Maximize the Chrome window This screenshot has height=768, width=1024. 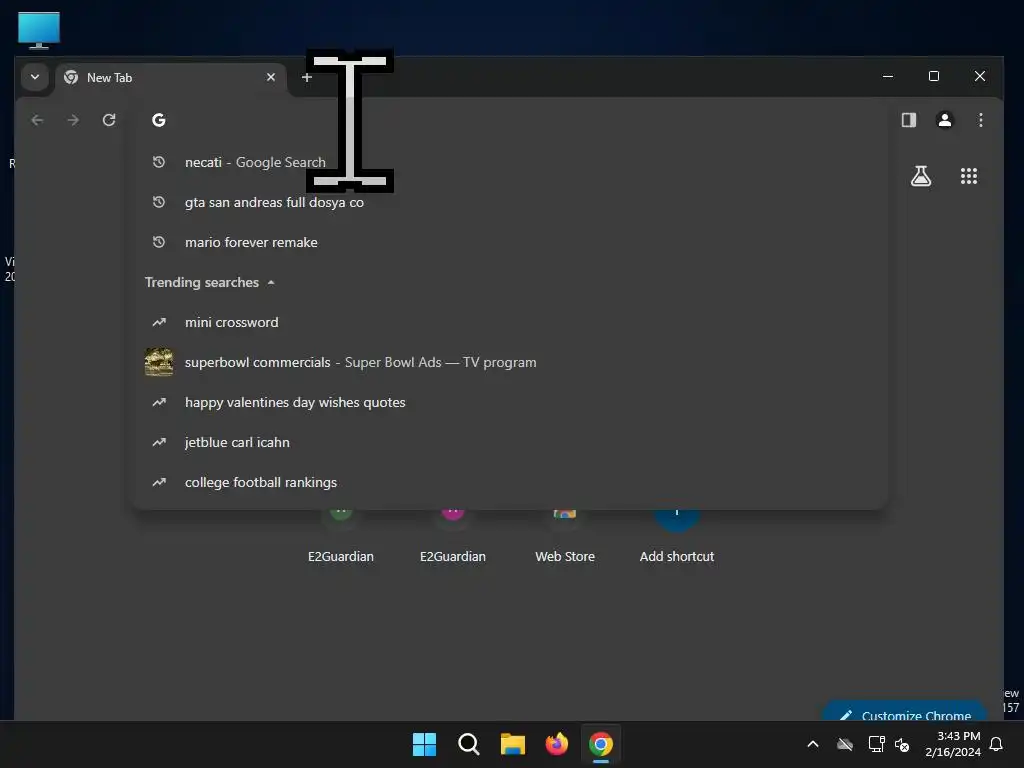click(x=934, y=76)
